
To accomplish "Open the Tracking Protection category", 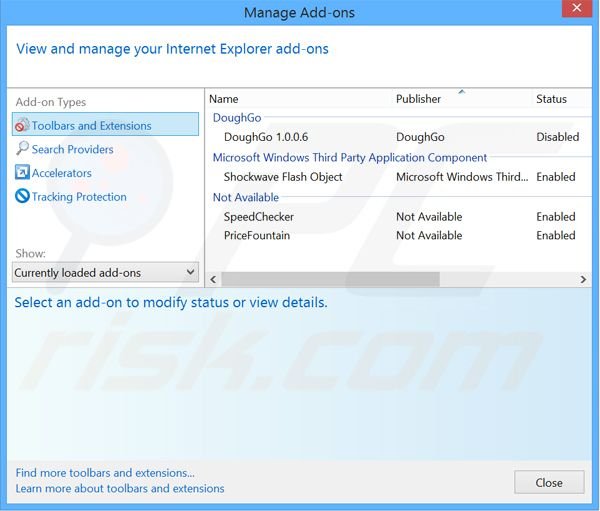I will pyautogui.click(x=79, y=197).
